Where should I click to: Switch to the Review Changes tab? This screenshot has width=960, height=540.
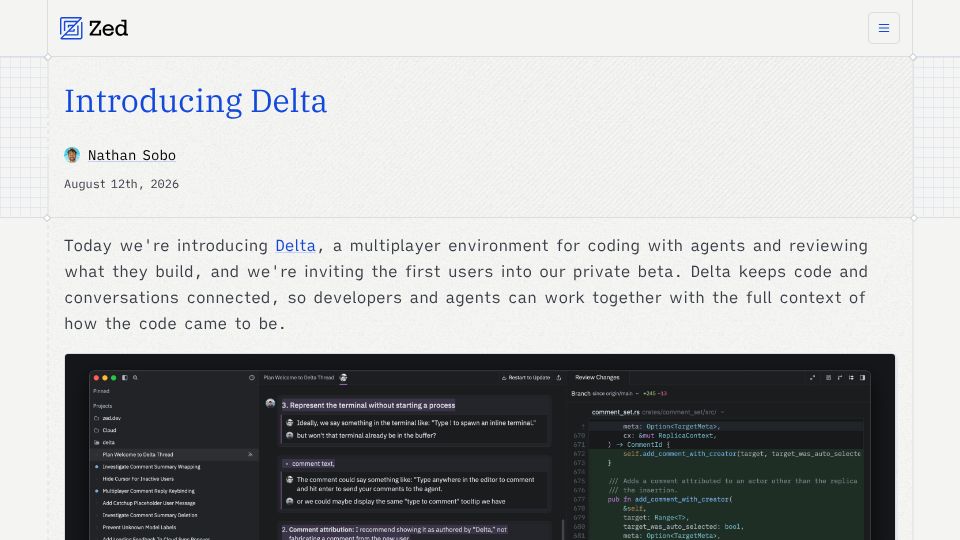[x=597, y=378]
